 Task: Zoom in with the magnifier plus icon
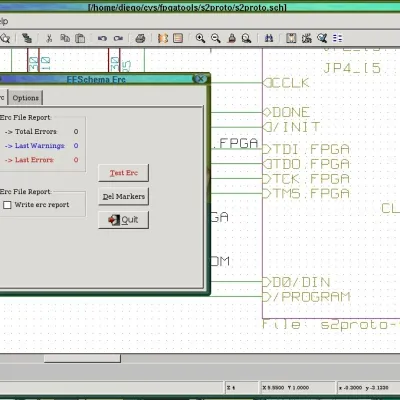(x=200, y=38)
